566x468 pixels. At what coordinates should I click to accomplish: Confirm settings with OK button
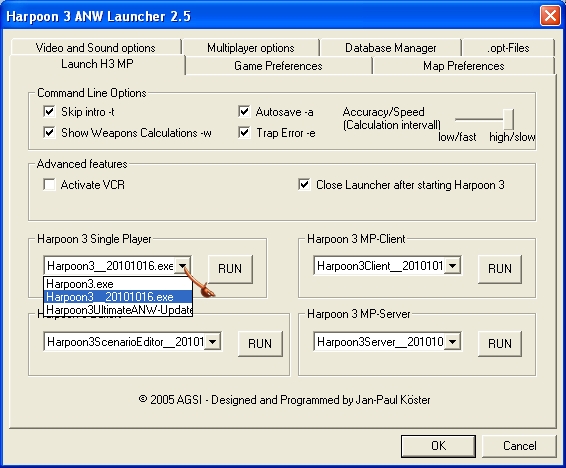[438, 446]
